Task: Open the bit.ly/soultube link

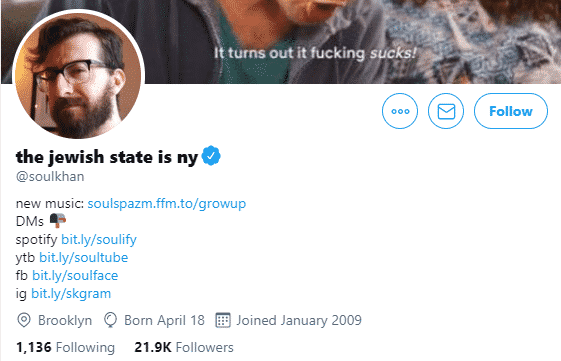Action: click(83, 258)
